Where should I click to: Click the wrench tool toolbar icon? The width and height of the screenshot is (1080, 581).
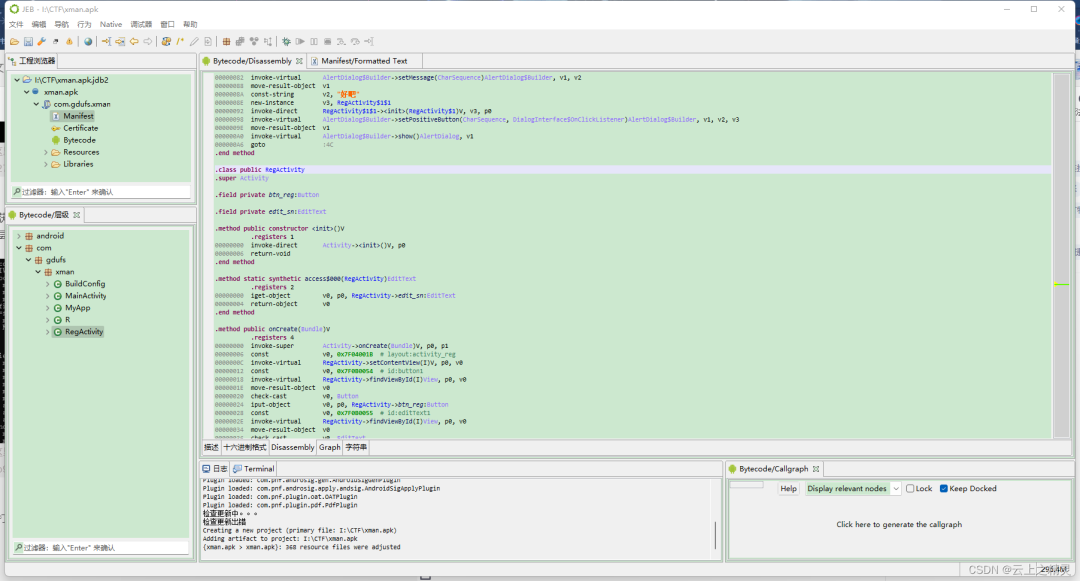41,41
